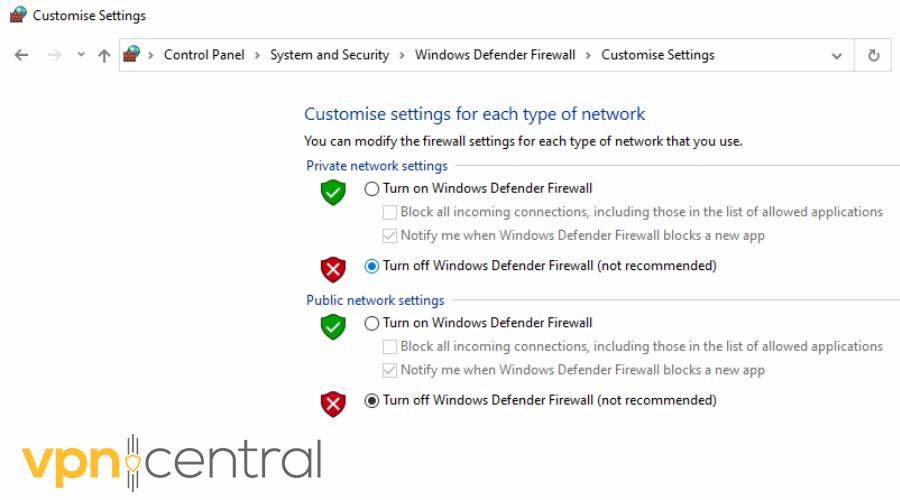Expand chevron after Control Panel in breadcrumb
This screenshot has width=900, height=500.
[x=257, y=56]
